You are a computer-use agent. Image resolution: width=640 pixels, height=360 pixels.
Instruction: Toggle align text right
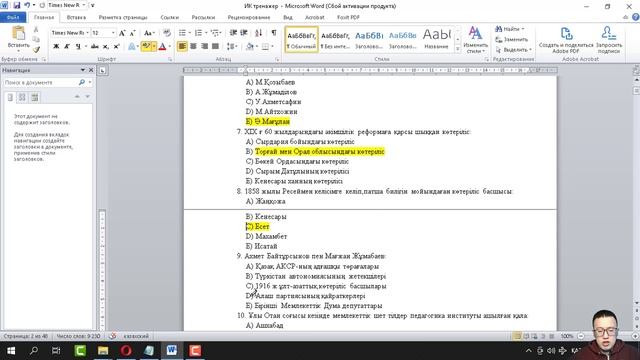click(204, 47)
